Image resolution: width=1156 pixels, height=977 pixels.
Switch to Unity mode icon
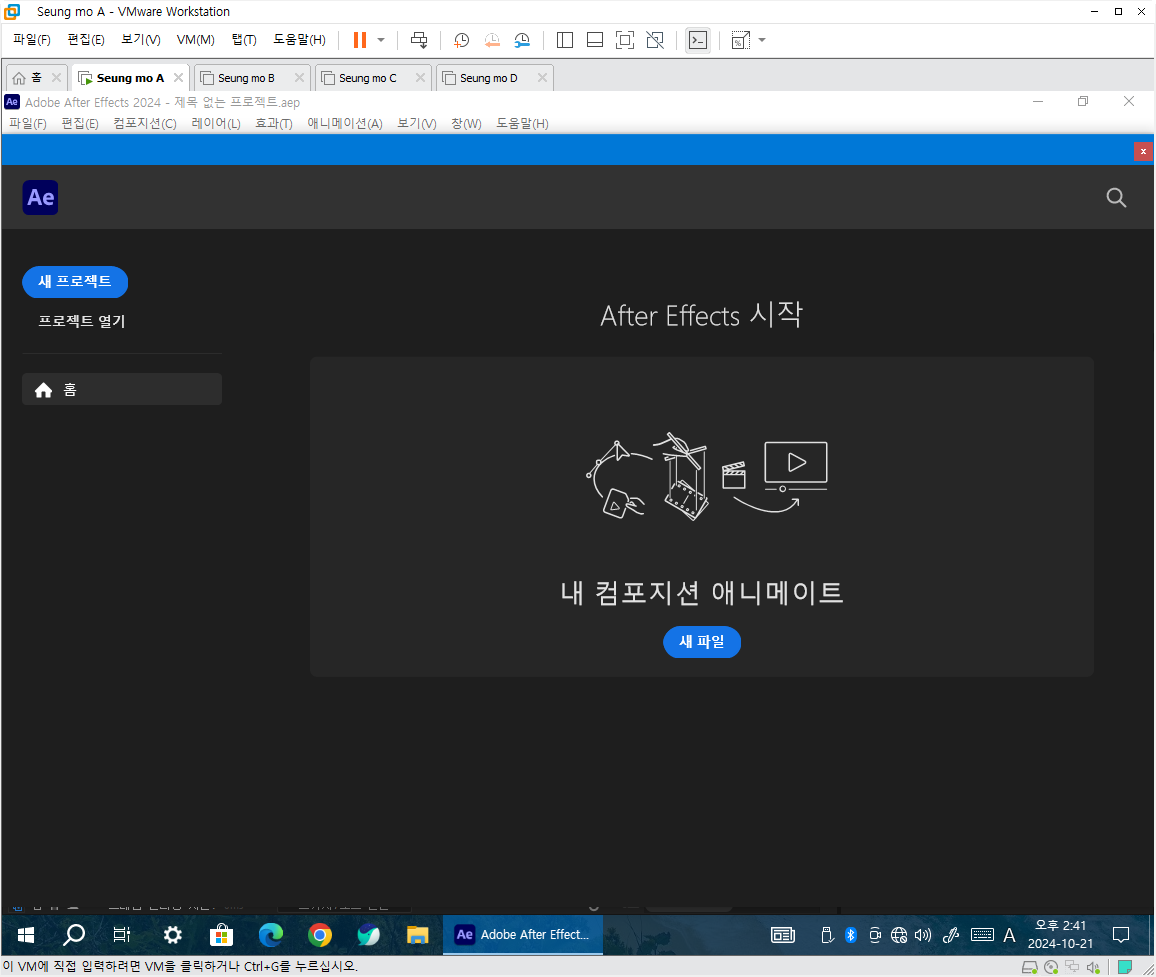pyautogui.click(x=655, y=40)
